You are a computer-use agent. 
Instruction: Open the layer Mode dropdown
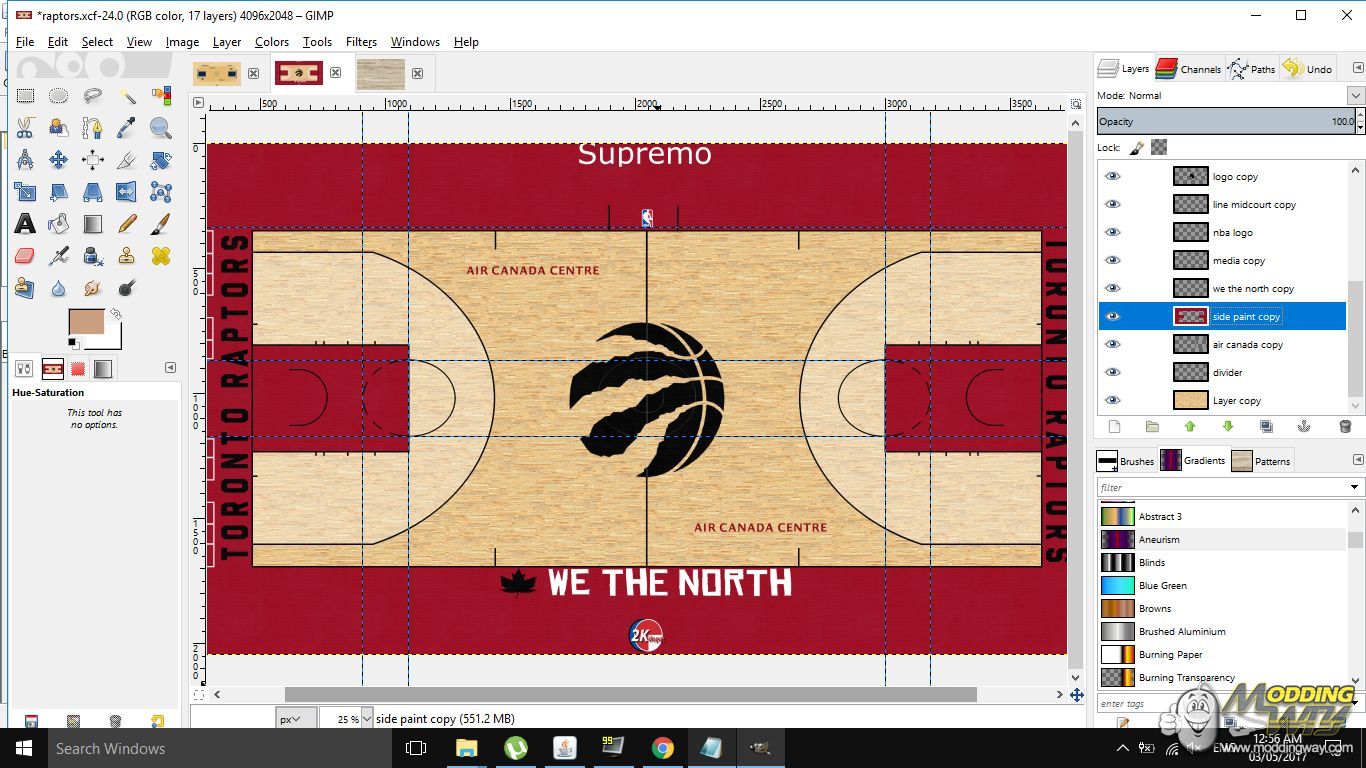[x=1355, y=96]
